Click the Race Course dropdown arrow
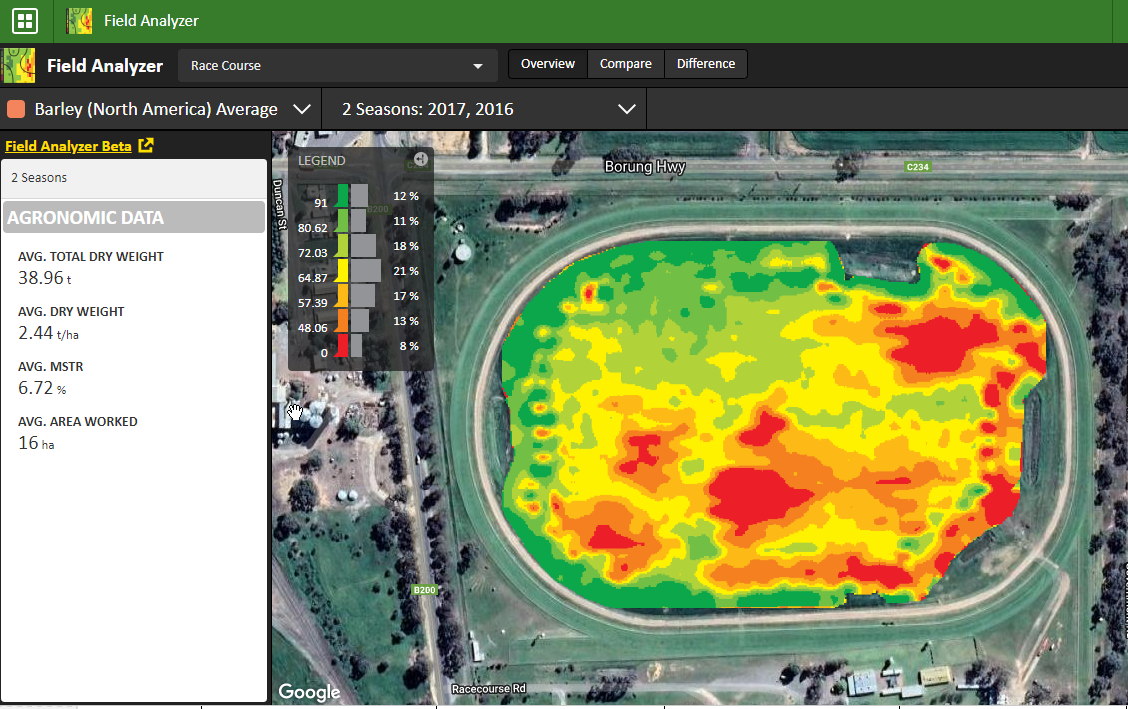 [x=478, y=66]
